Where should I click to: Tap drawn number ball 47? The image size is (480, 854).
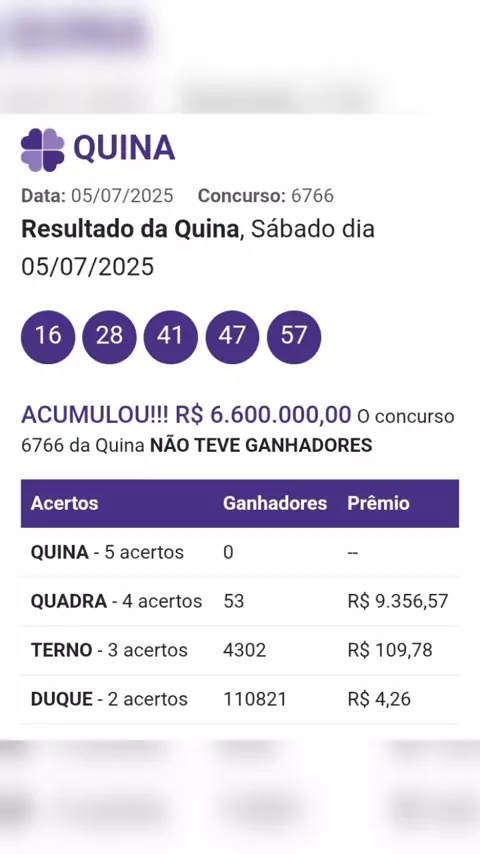click(x=232, y=337)
